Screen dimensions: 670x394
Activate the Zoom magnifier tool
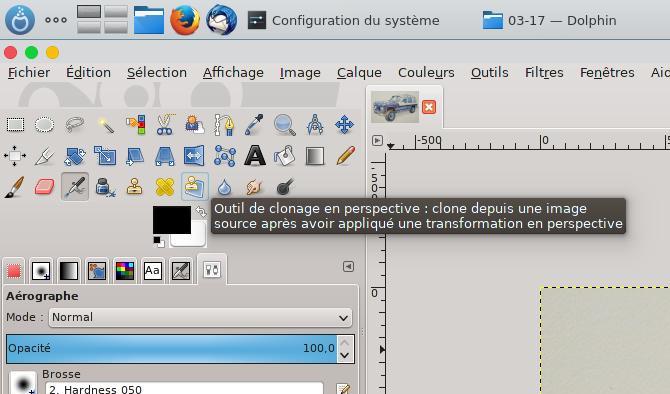tap(284, 125)
